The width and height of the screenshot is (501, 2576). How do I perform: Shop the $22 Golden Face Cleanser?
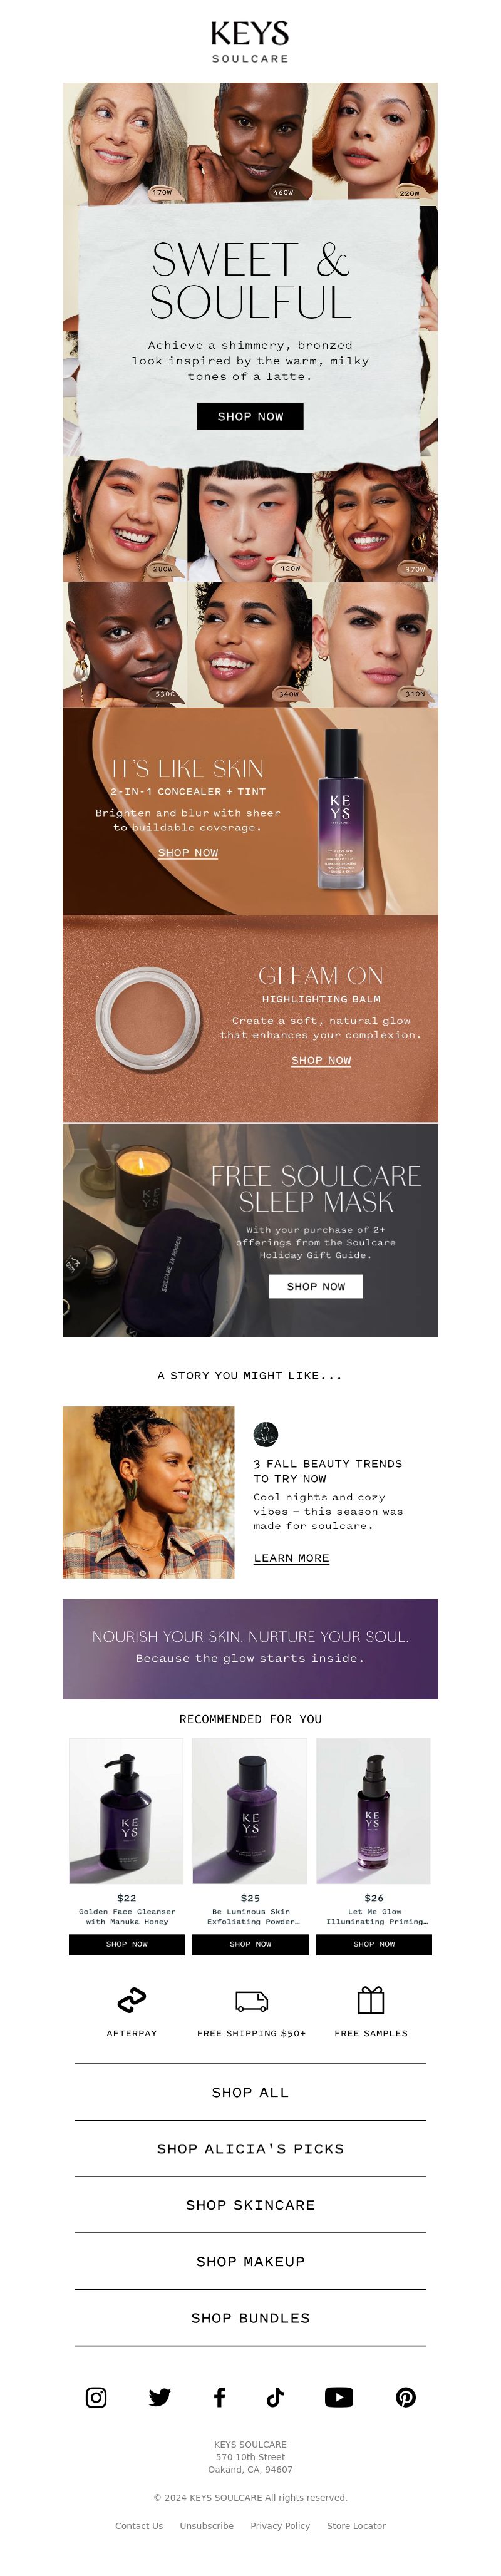(127, 1944)
